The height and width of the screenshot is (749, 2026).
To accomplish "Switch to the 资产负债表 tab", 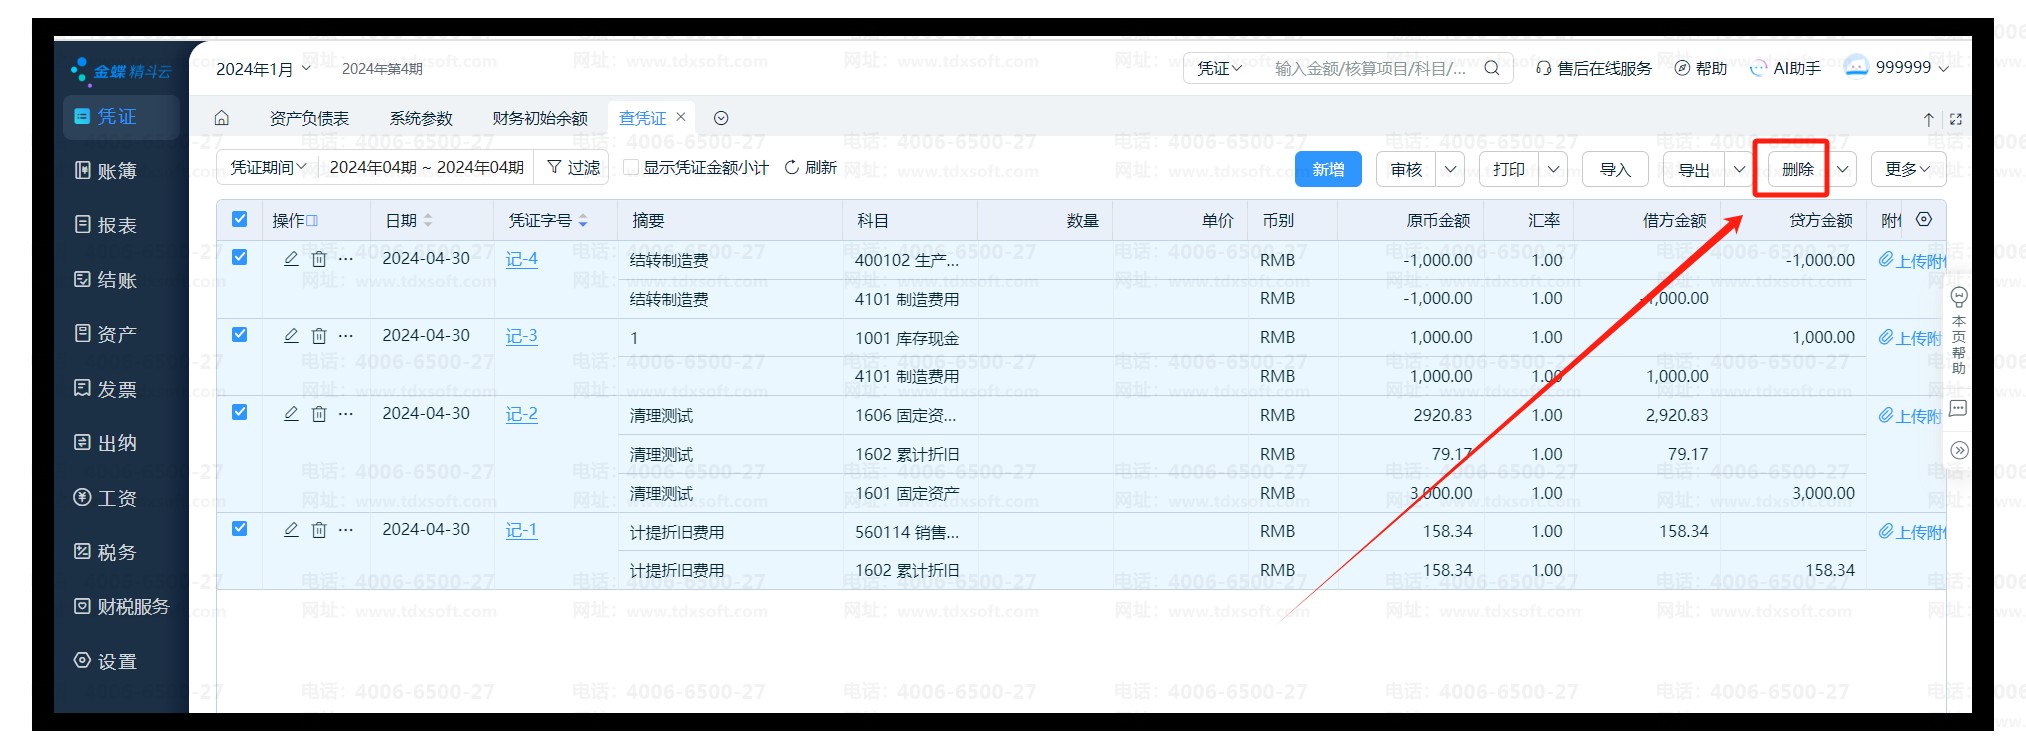I will click(309, 118).
